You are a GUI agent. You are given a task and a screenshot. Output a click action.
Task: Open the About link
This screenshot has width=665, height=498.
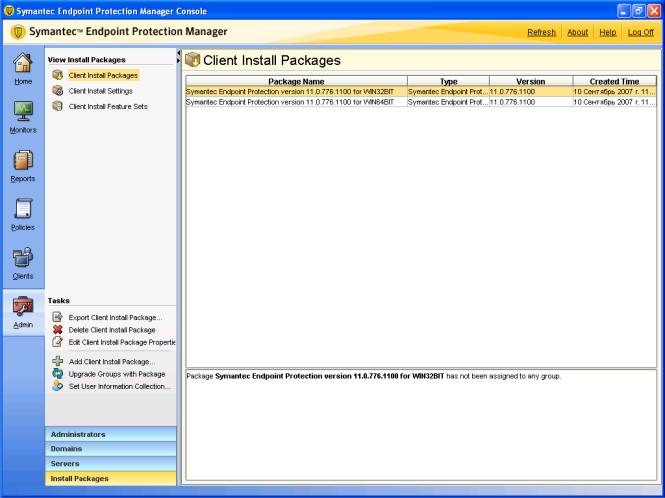pyautogui.click(x=578, y=32)
